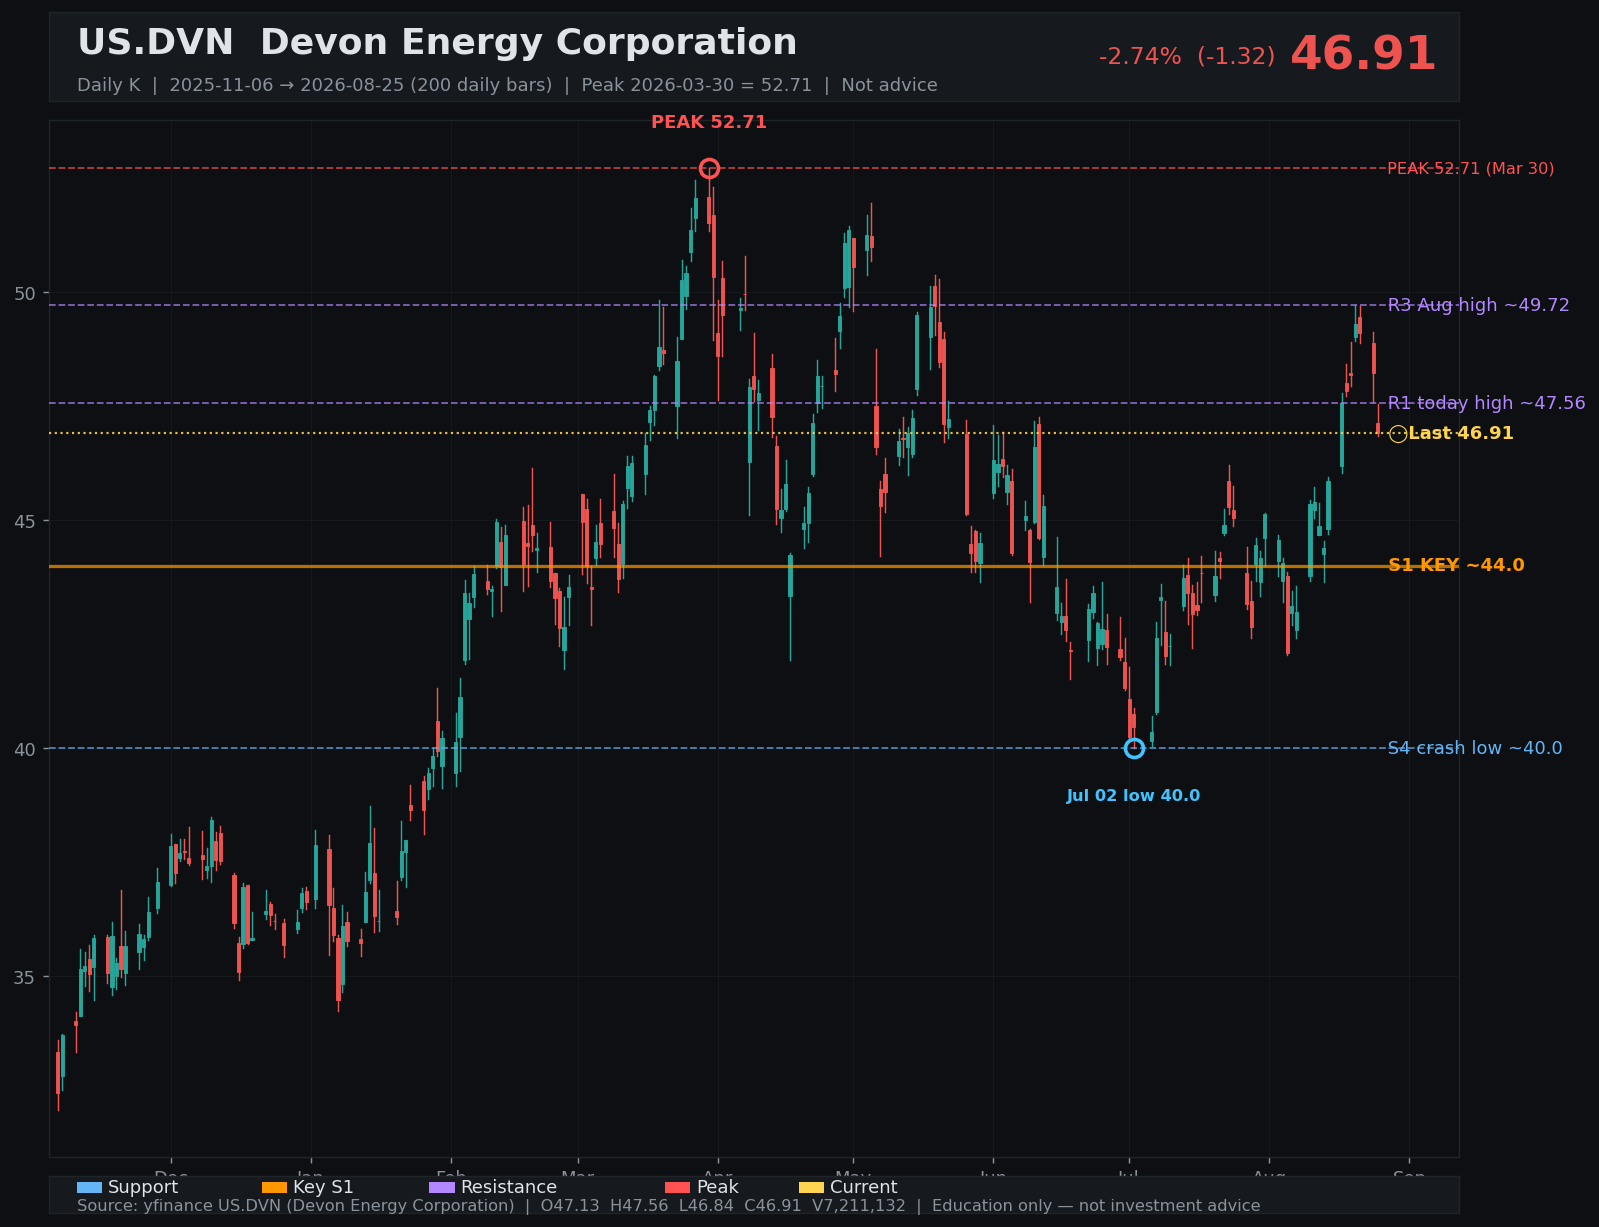Click the yellow Current legend swatch

point(811,1188)
